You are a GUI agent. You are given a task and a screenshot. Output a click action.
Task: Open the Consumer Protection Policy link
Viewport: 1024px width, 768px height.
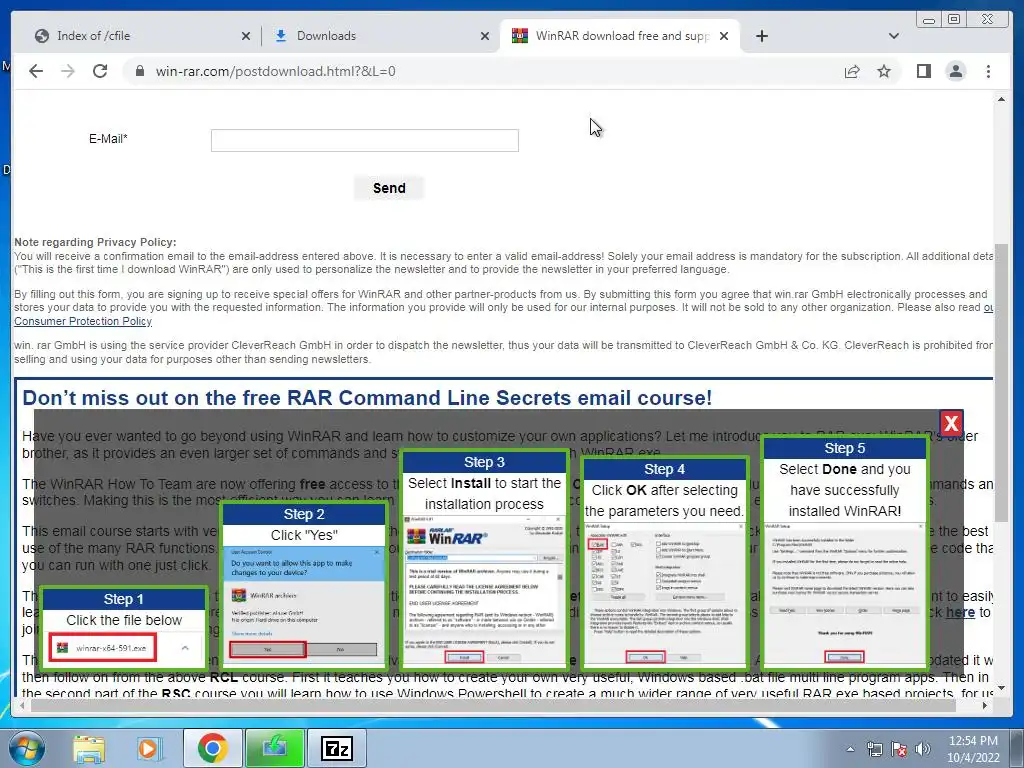[x=83, y=321]
